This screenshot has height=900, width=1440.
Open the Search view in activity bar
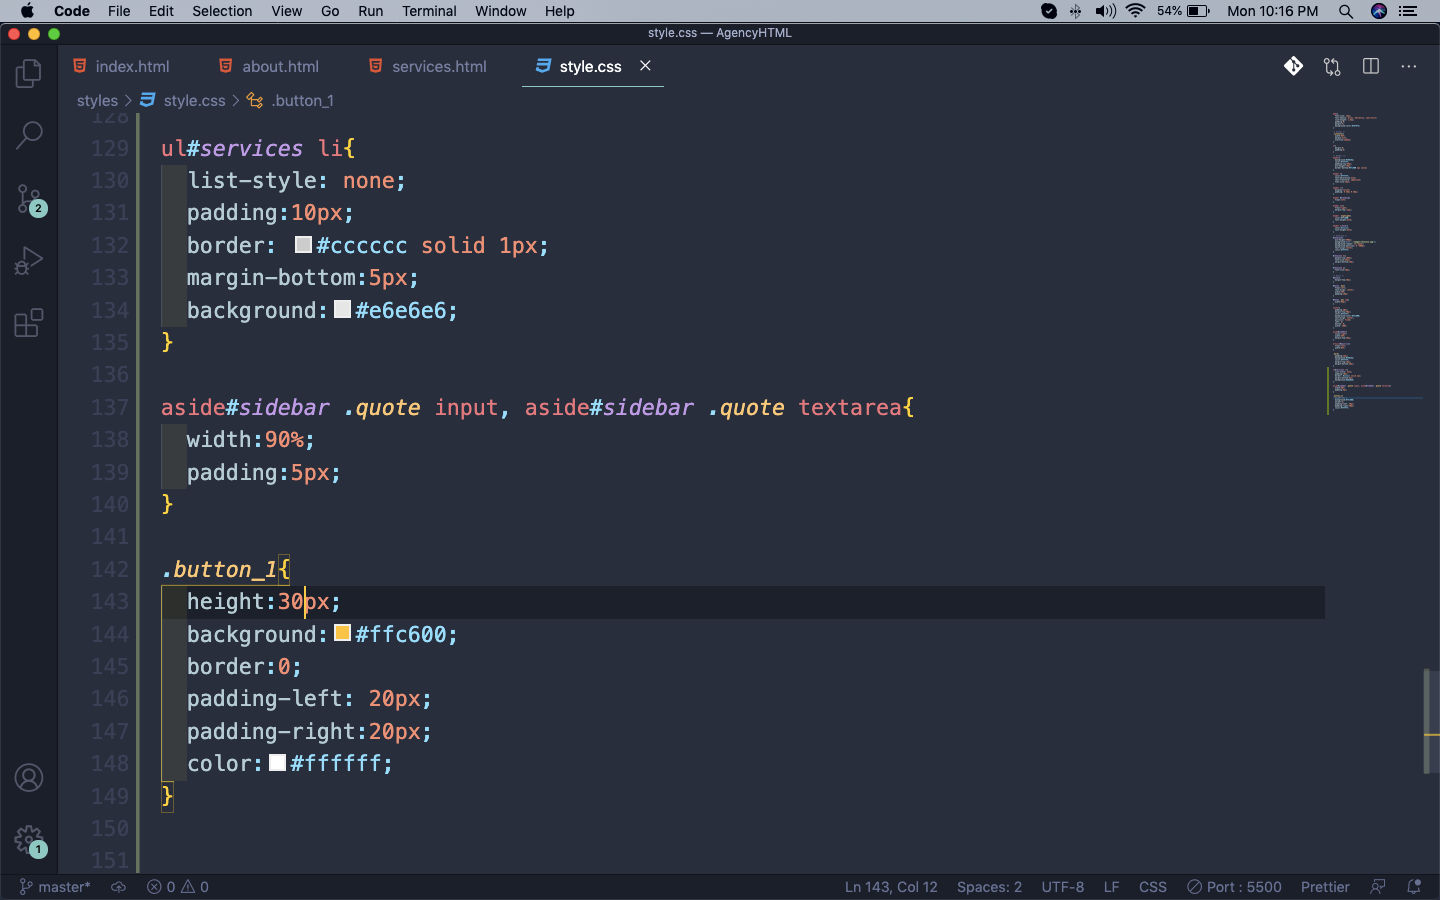tap(29, 135)
